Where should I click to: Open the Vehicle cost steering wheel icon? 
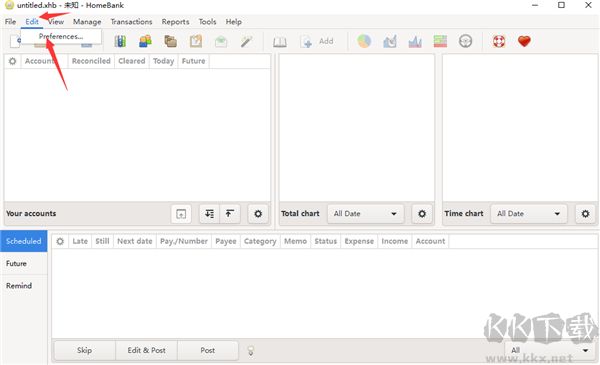tap(465, 41)
